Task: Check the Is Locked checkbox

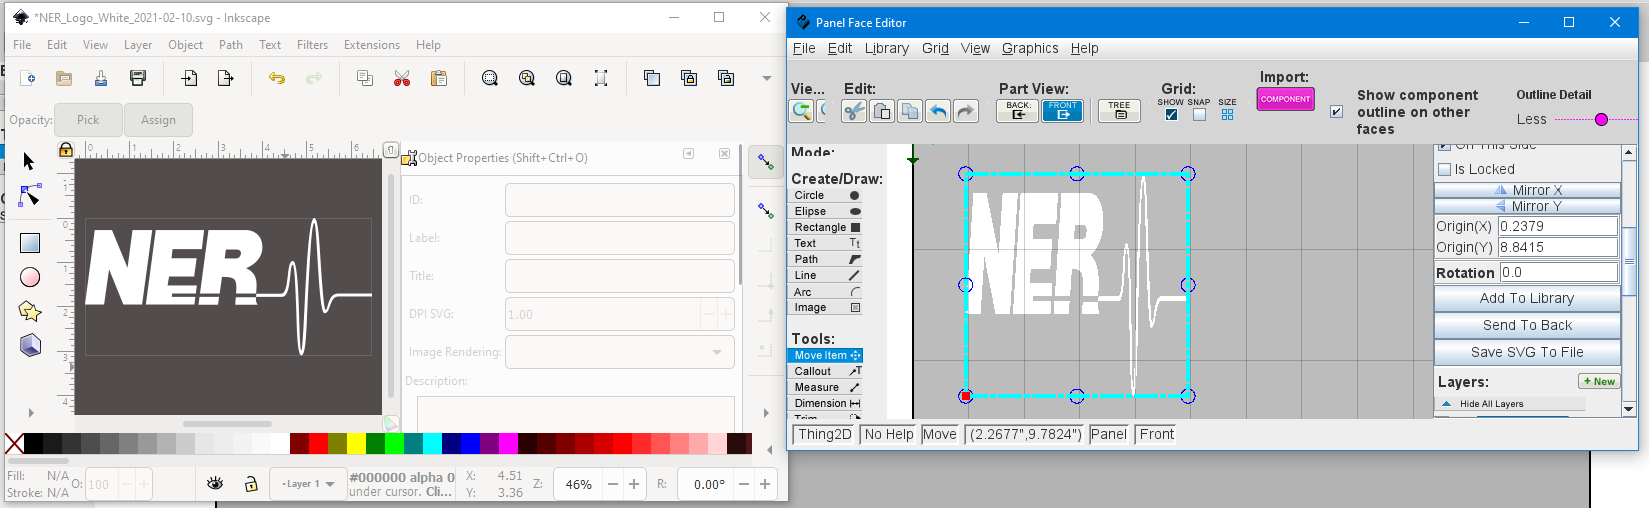Action: click(1444, 169)
